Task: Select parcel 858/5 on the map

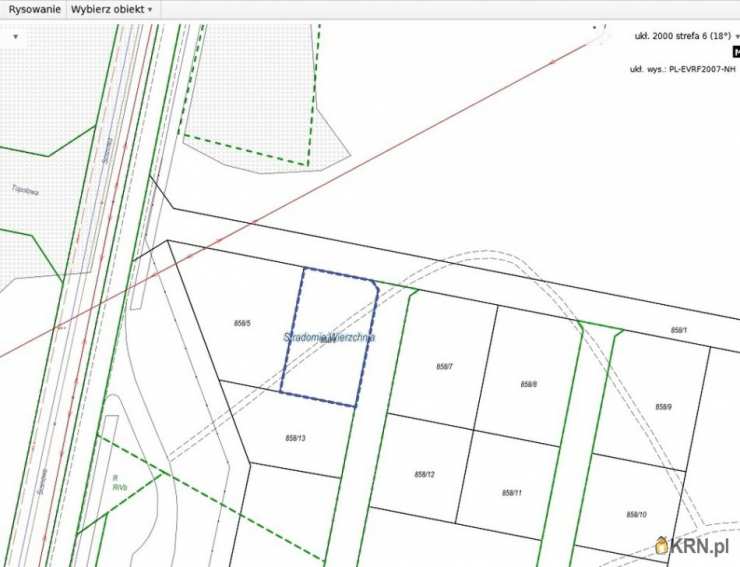Action: click(241, 323)
